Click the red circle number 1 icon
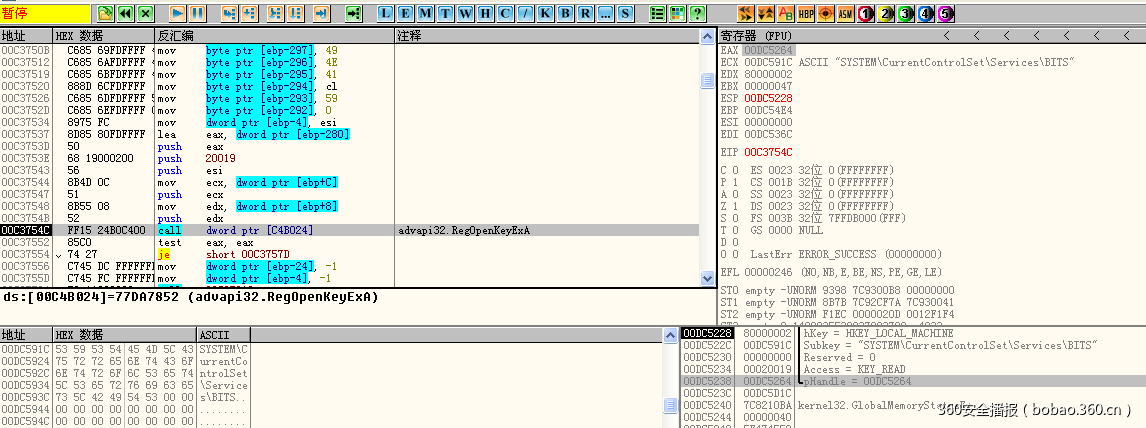Viewport: 1146px width, 428px height. [865, 13]
